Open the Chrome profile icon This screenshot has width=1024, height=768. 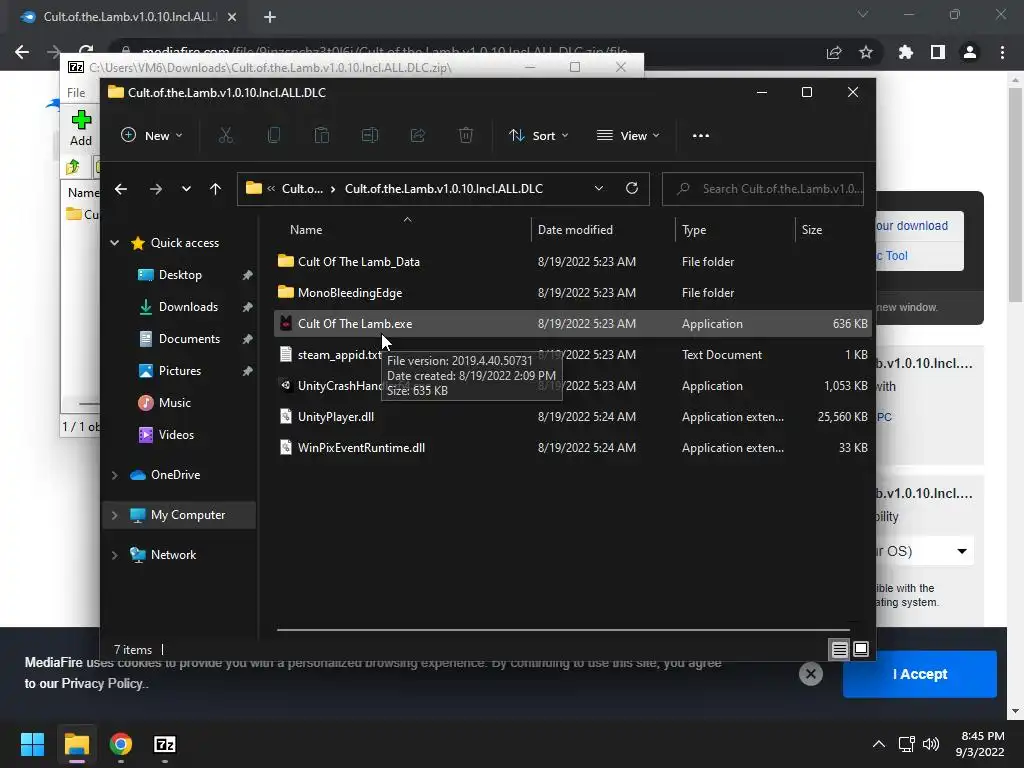click(x=970, y=52)
